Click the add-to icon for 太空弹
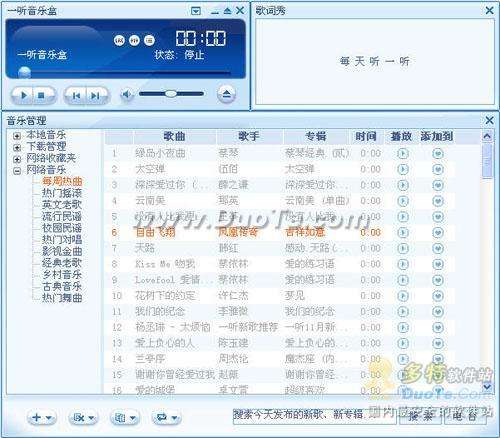The width and height of the screenshot is (500, 438). point(438,169)
